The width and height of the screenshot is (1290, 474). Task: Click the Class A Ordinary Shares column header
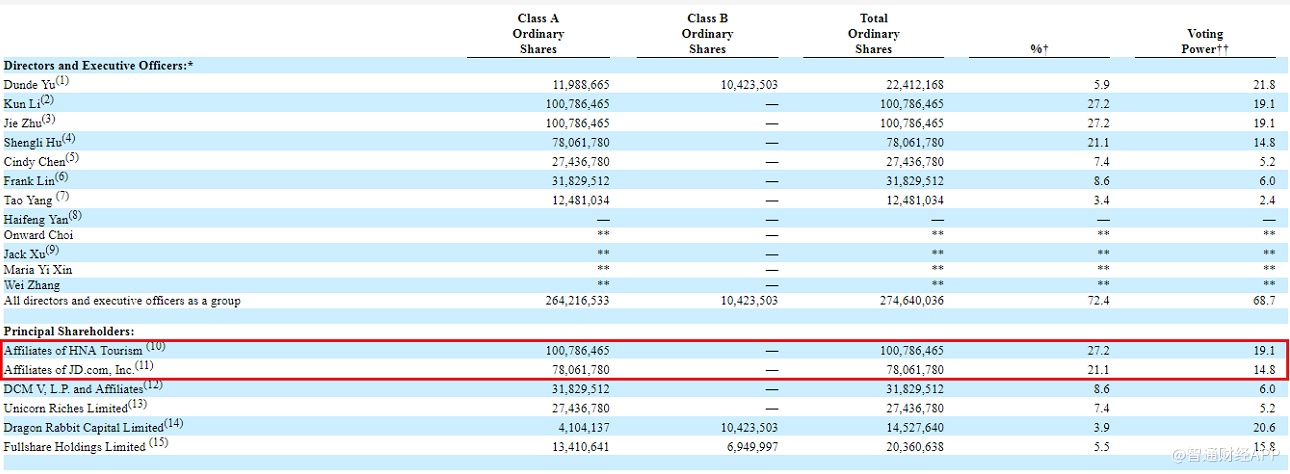pyautogui.click(x=538, y=33)
